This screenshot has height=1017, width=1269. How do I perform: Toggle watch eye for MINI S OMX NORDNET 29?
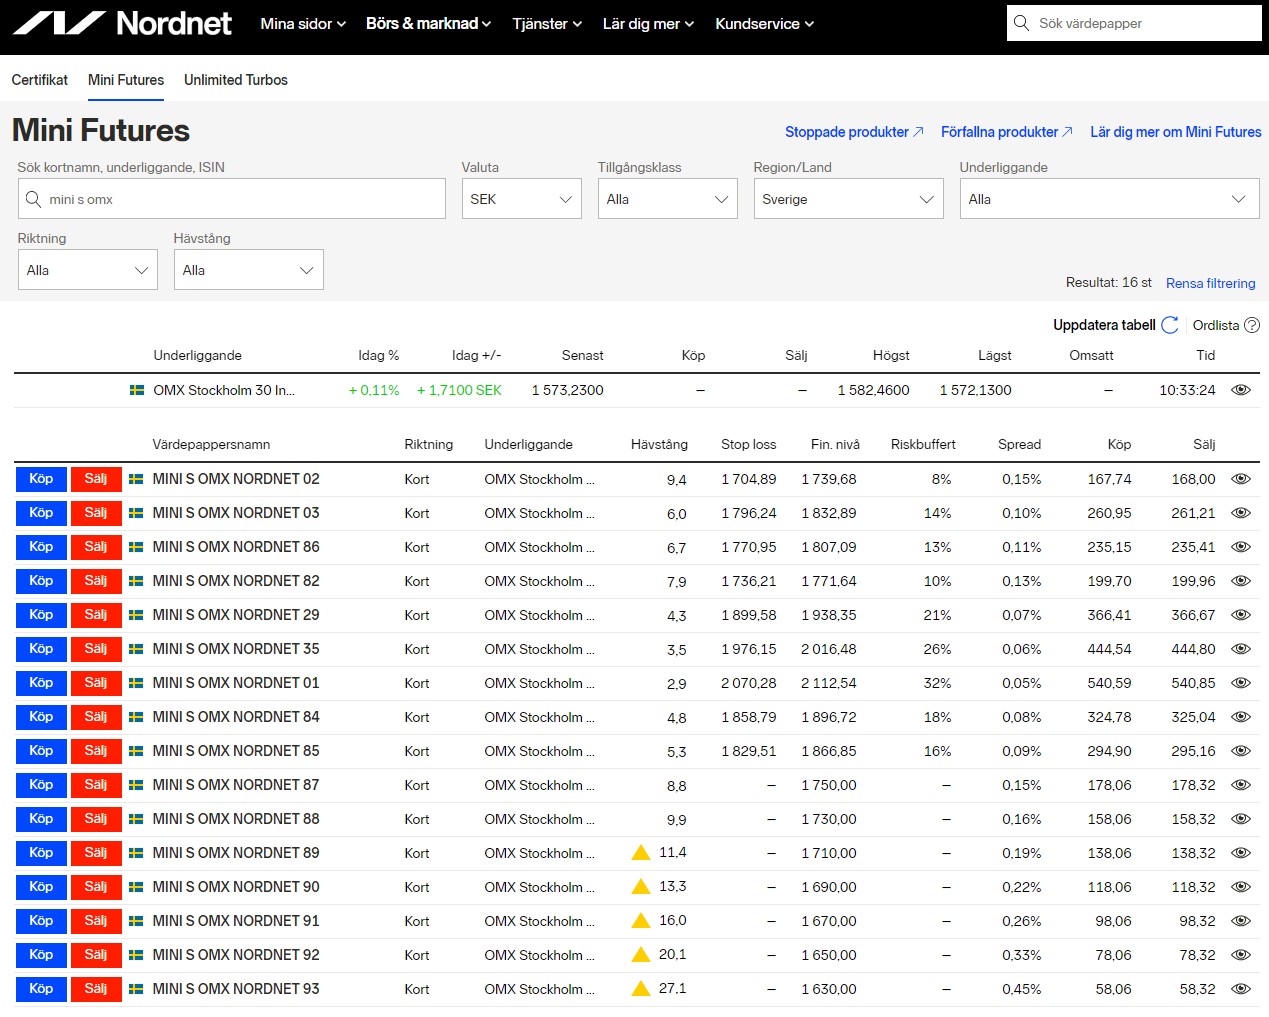click(x=1241, y=615)
